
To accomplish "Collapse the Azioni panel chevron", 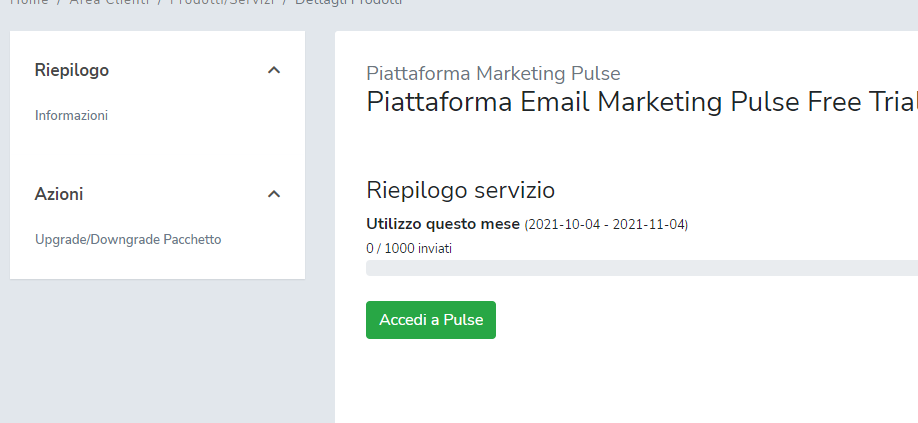I will [x=274, y=194].
